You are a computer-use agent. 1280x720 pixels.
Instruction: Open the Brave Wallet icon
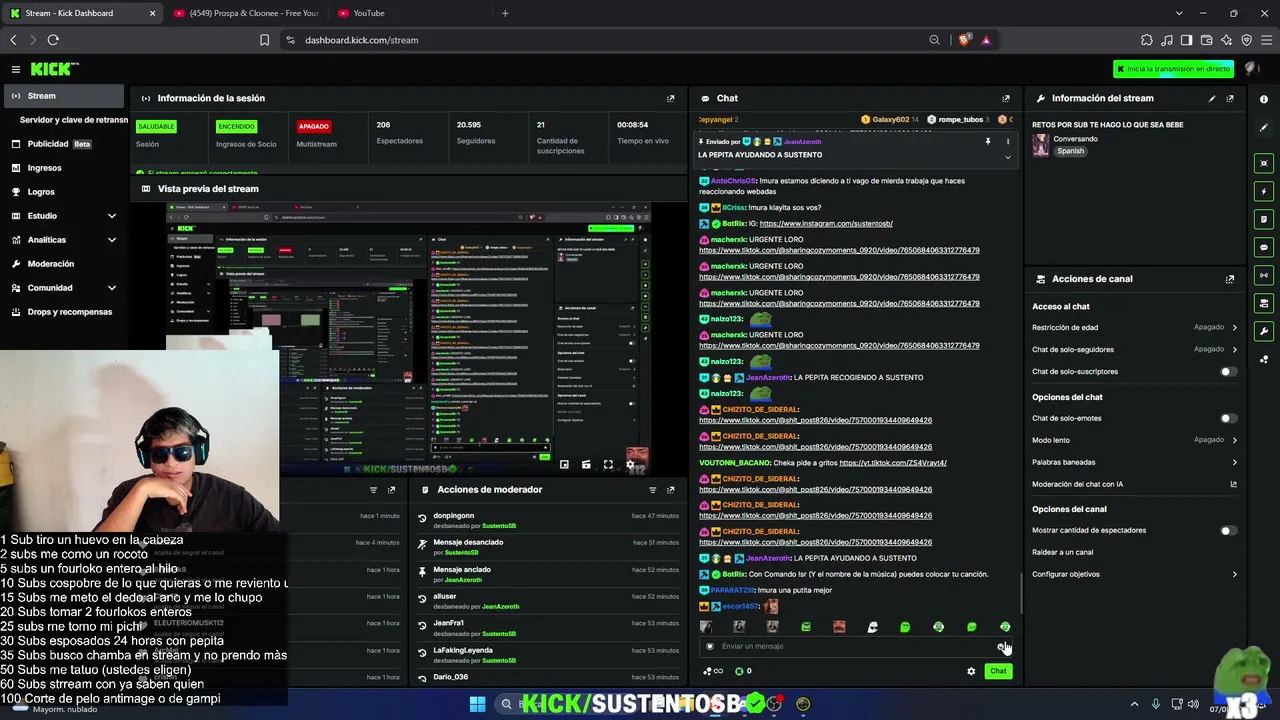[x=1207, y=40]
